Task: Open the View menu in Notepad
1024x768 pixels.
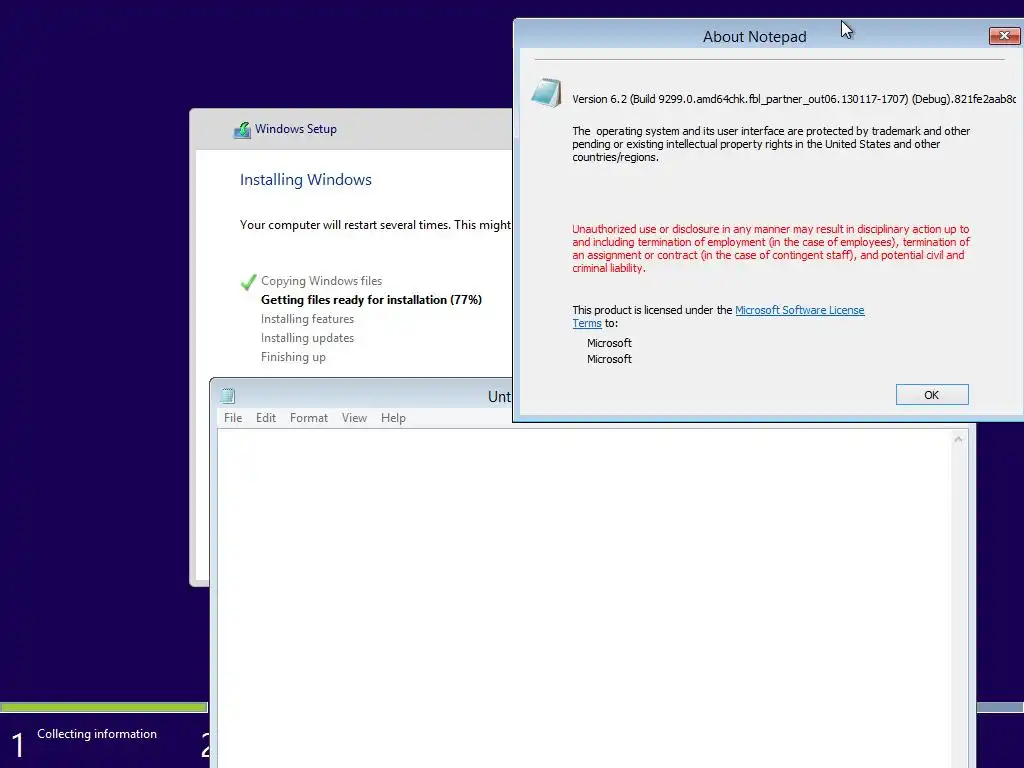Action: 354,418
